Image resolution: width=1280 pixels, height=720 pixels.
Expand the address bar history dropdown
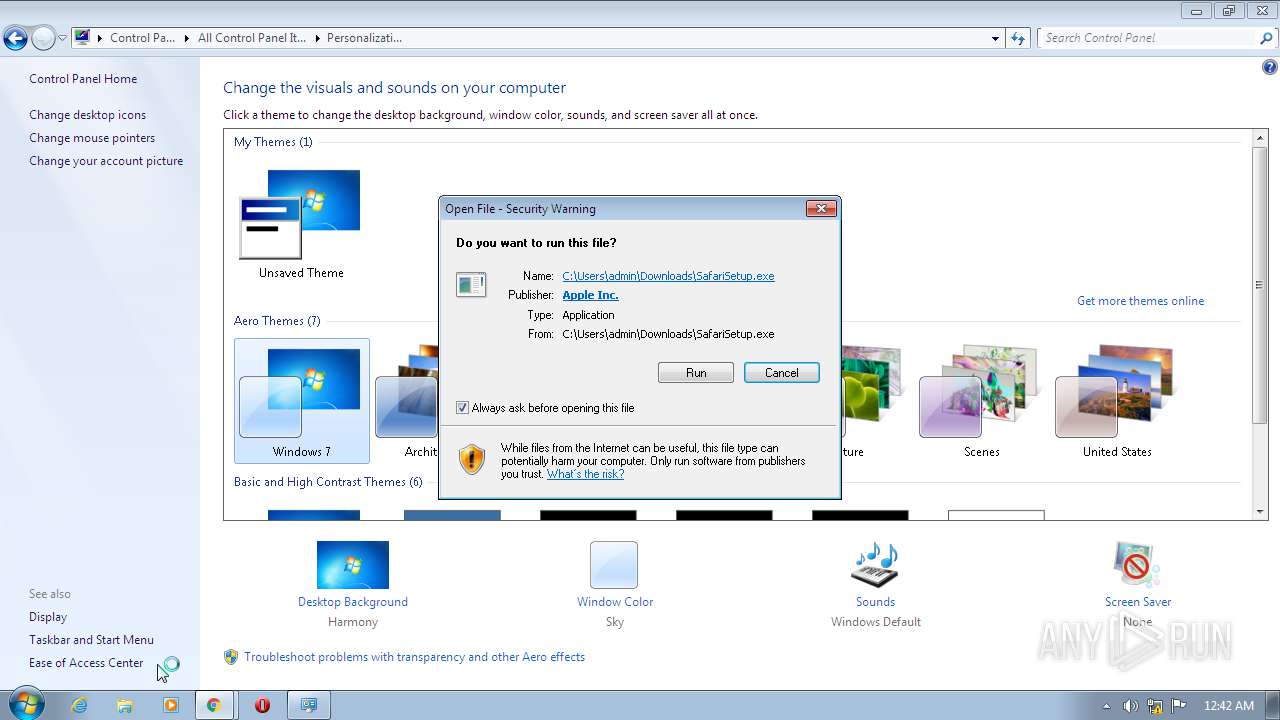point(995,38)
